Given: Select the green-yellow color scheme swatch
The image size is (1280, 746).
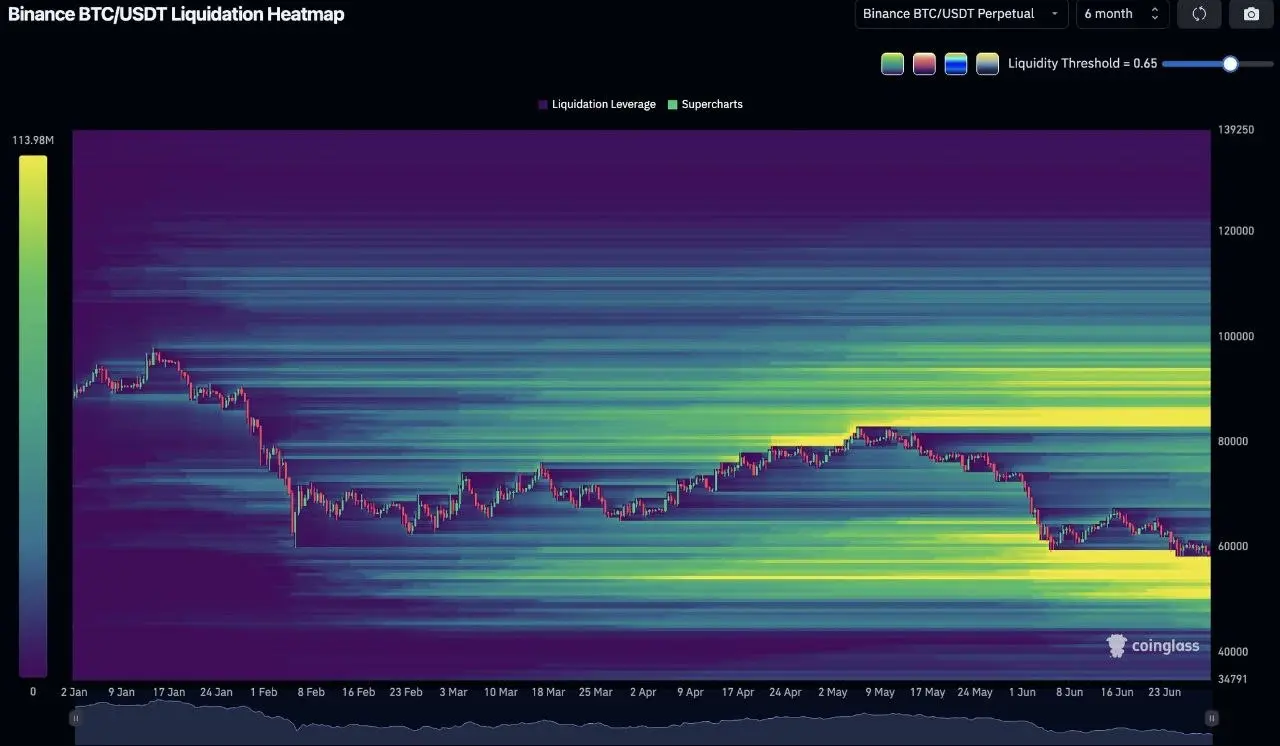Looking at the screenshot, I should coord(892,64).
